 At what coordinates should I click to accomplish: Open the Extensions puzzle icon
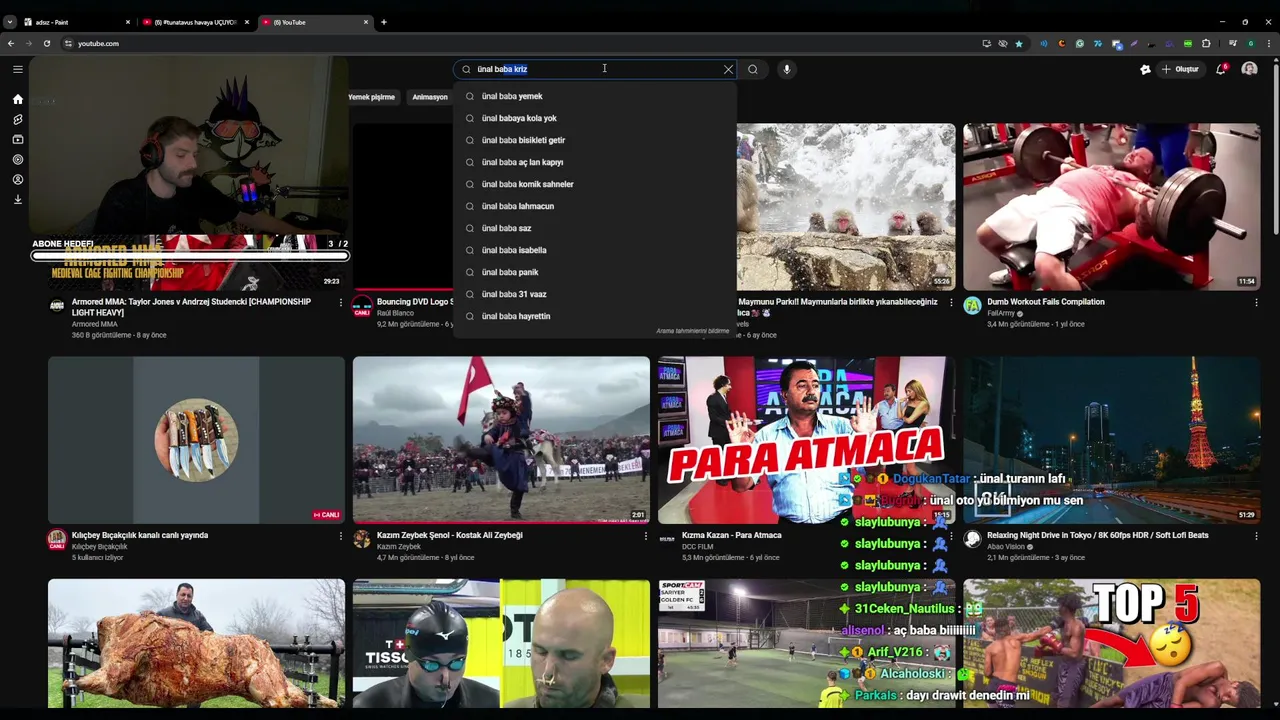pyautogui.click(x=1206, y=43)
